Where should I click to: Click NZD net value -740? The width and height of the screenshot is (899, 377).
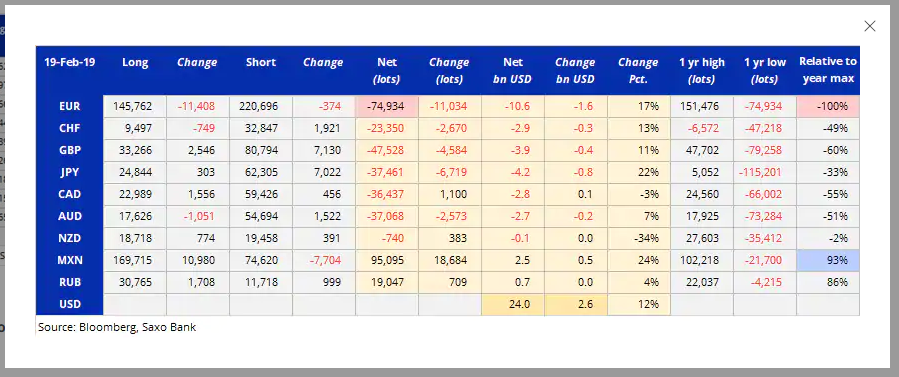[x=387, y=238]
